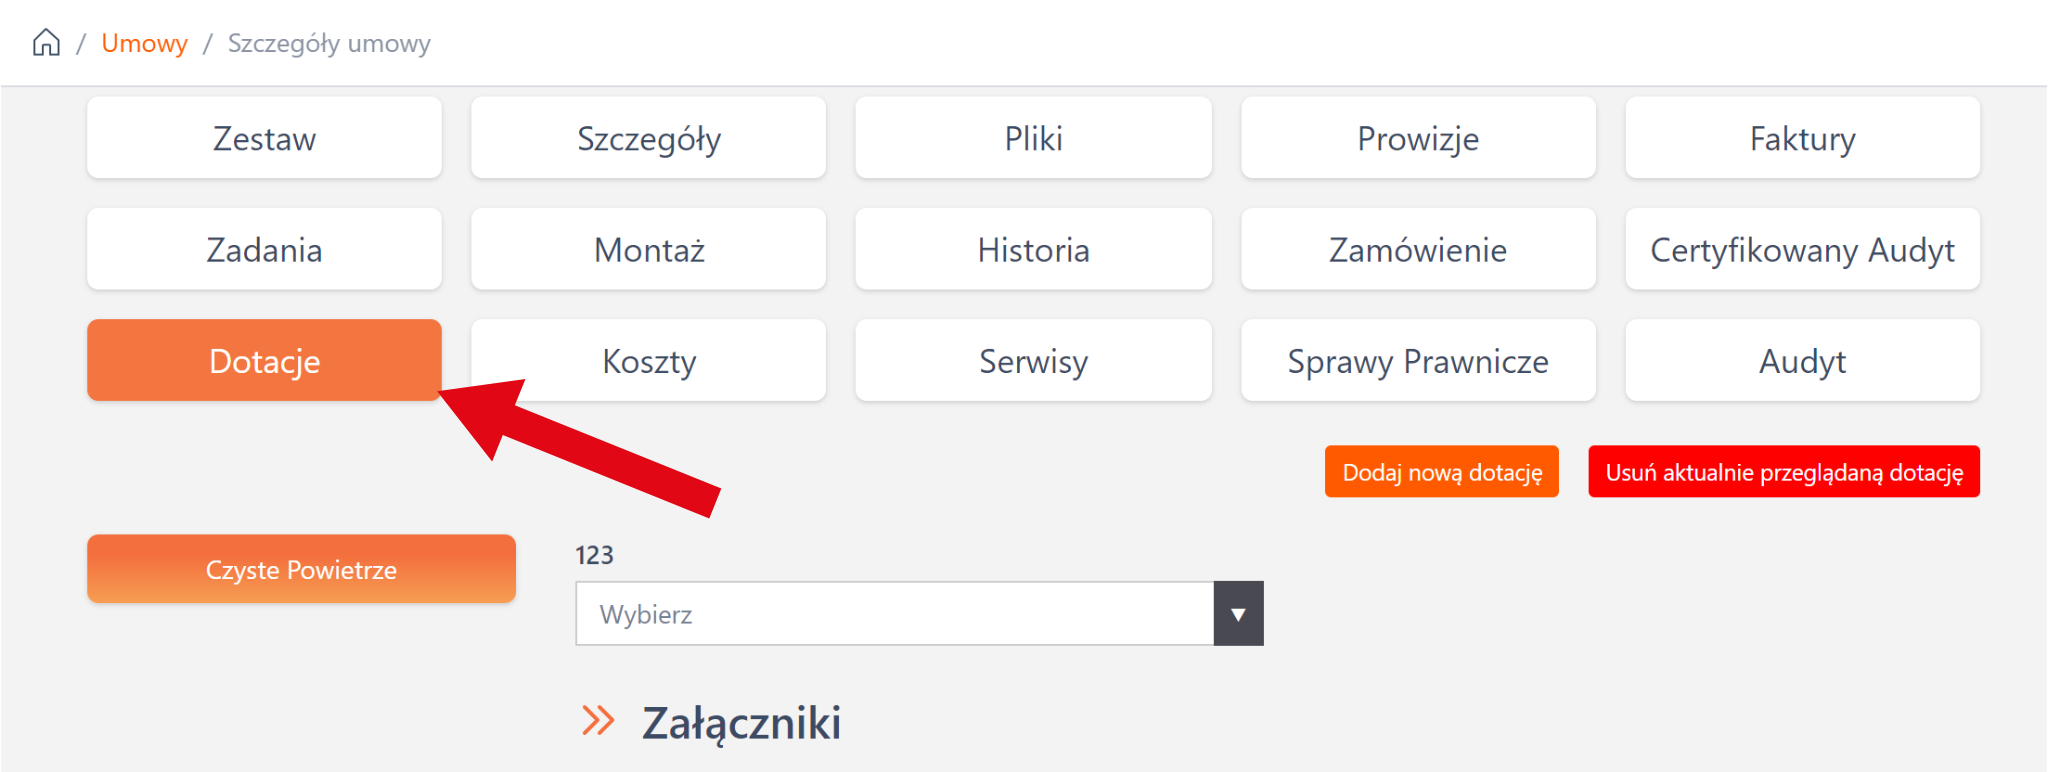Switch to the Montaż tab
This screenshot has width=2048, height=772.
[648, 249]
